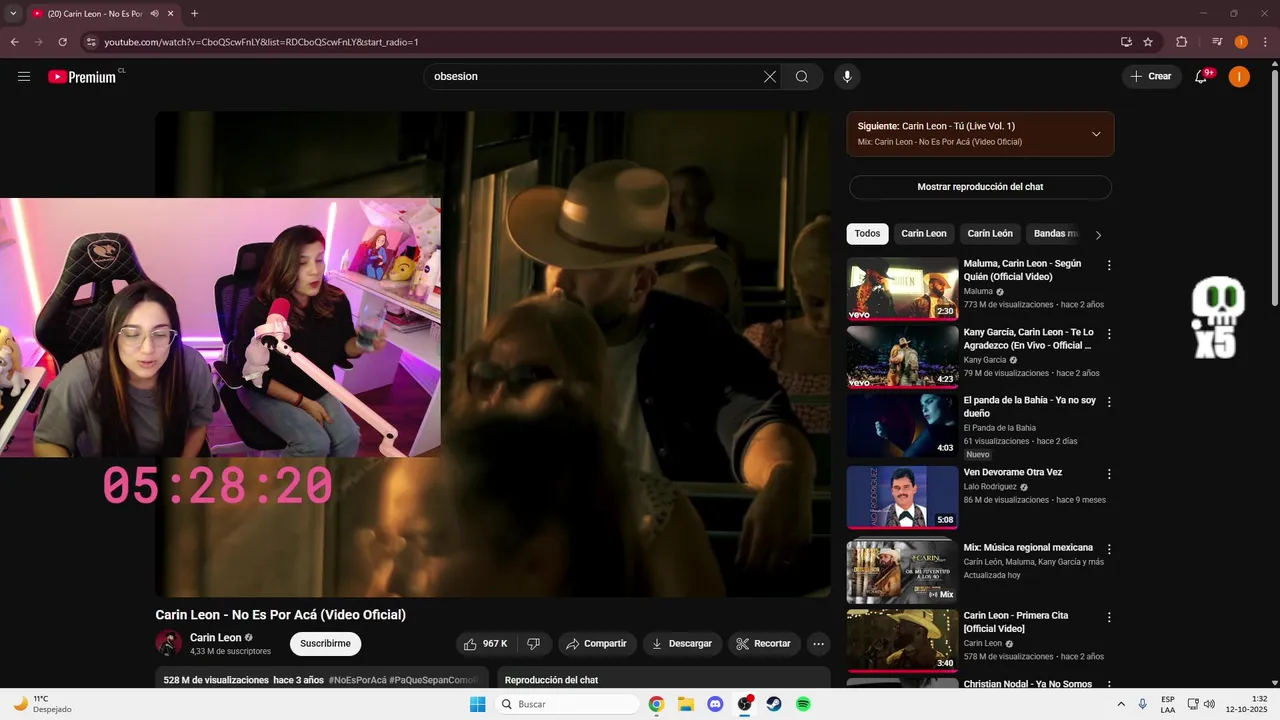The width and height of the screenshot is (1280, 720).
Task: Open the Chrome tab search dropdown
Action: (13, 14)
